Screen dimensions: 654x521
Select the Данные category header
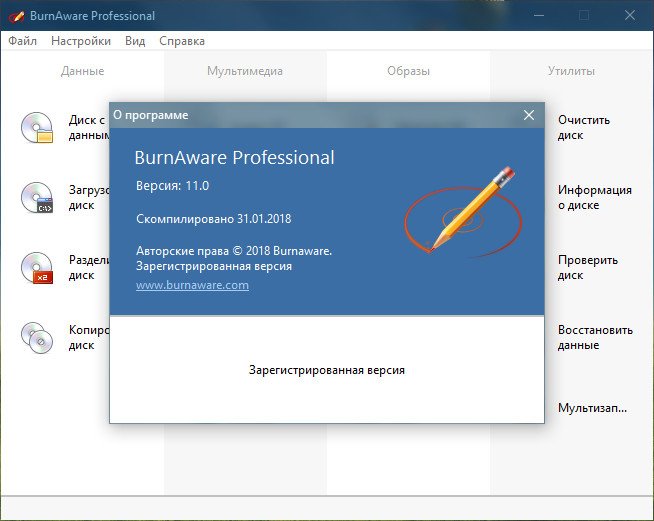83,71
